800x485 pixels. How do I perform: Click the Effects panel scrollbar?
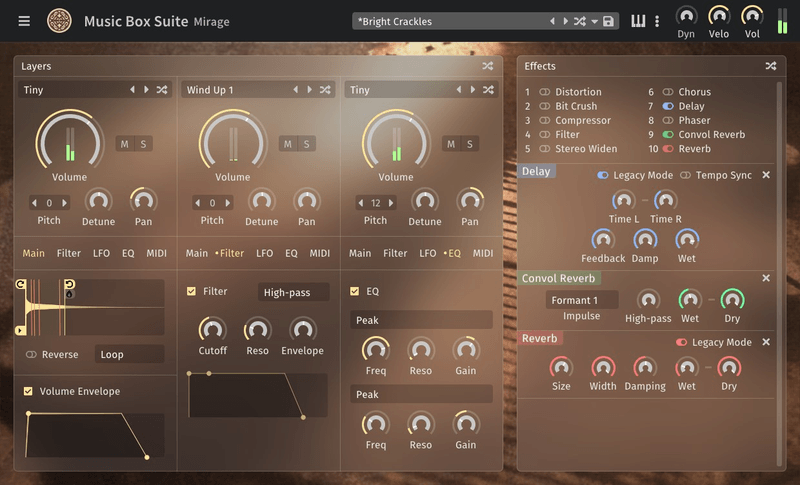click(x=779, y=274)
